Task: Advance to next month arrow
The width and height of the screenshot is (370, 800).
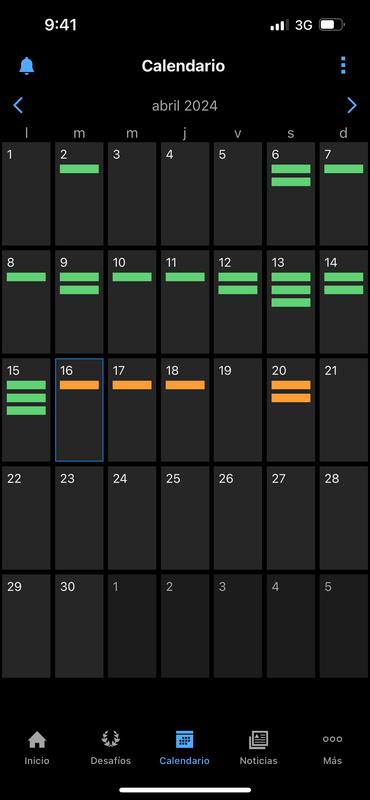Action: pyautogui.click(x=352, y=106)
